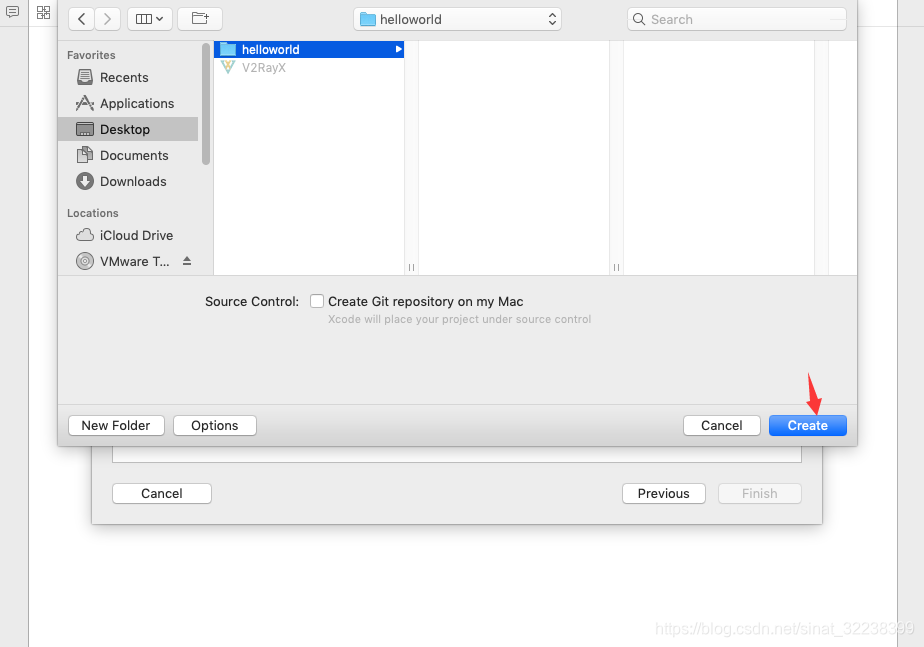The height and width of the screenshot is (647, 924).
Task: Expand the helloworld folder disclosure arrow
Action: pyautogui.click(x=398, y=49)
